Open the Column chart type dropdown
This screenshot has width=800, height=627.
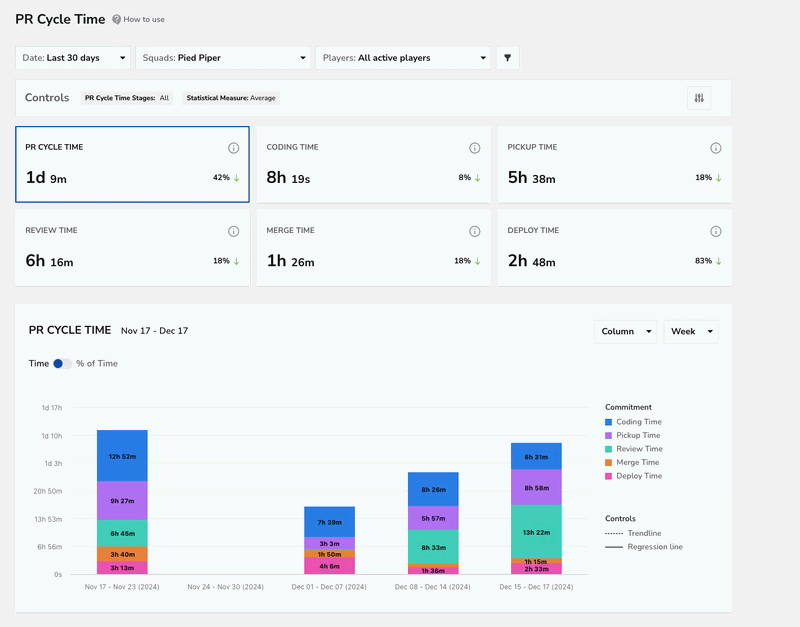(x=626, y=332)
